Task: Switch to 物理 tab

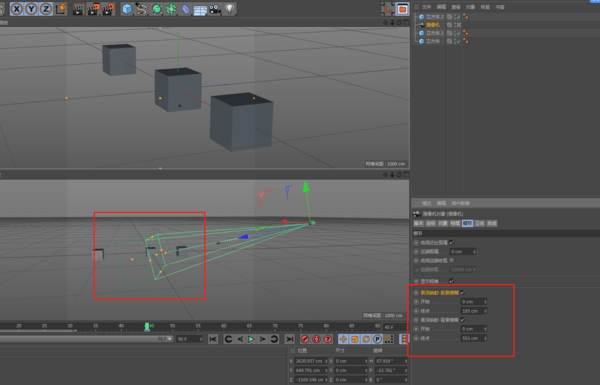Action: [455, 223]
